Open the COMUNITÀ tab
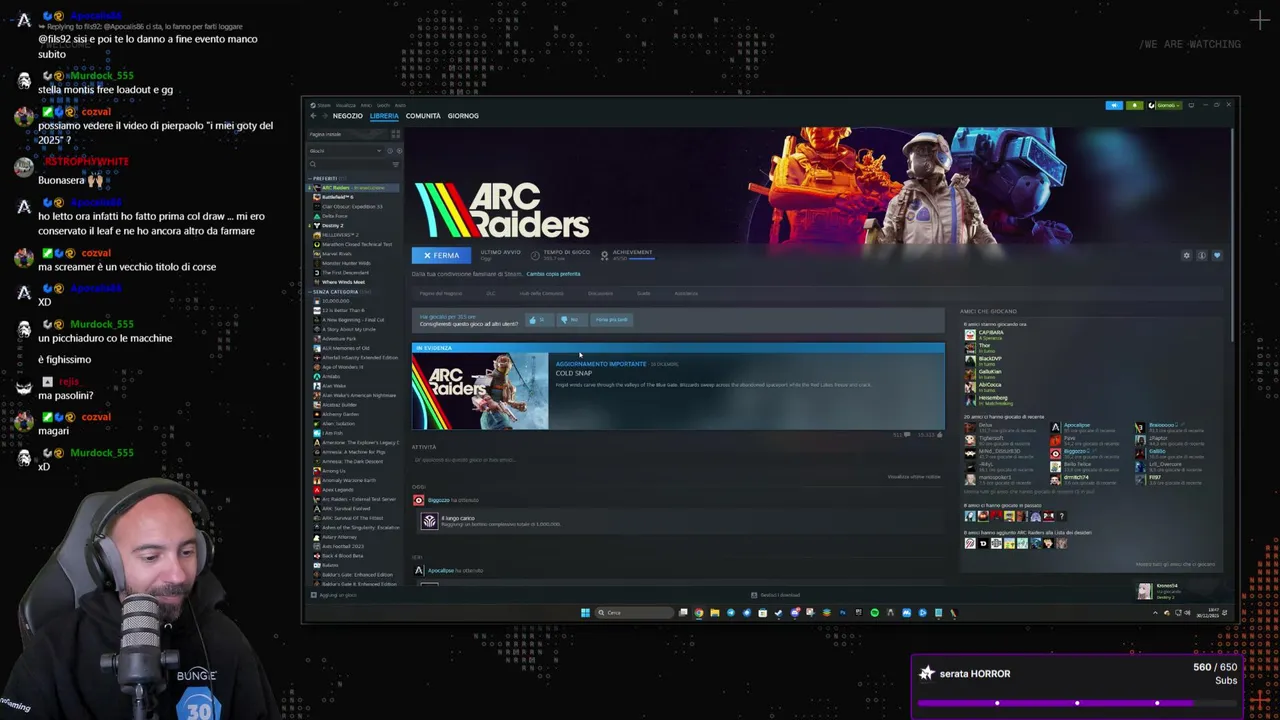This screenshot has width=1280, height=720. 423,116
